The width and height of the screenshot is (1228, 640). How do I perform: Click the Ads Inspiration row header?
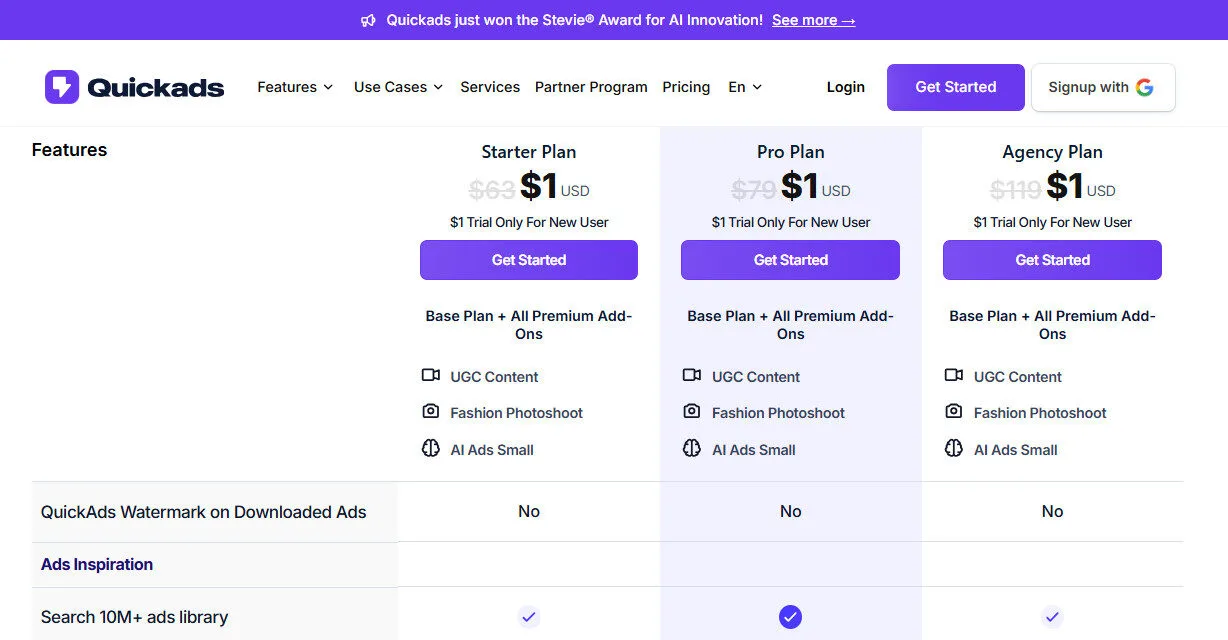point(96,564)
